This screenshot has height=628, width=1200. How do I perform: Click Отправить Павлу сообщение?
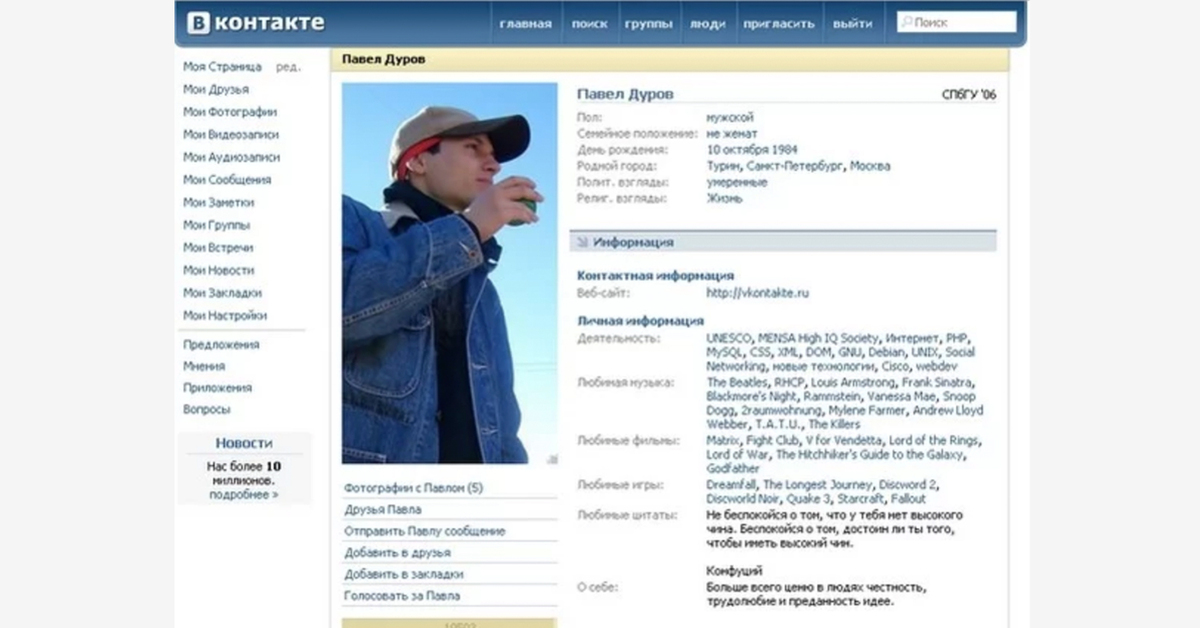click(425, 531)
